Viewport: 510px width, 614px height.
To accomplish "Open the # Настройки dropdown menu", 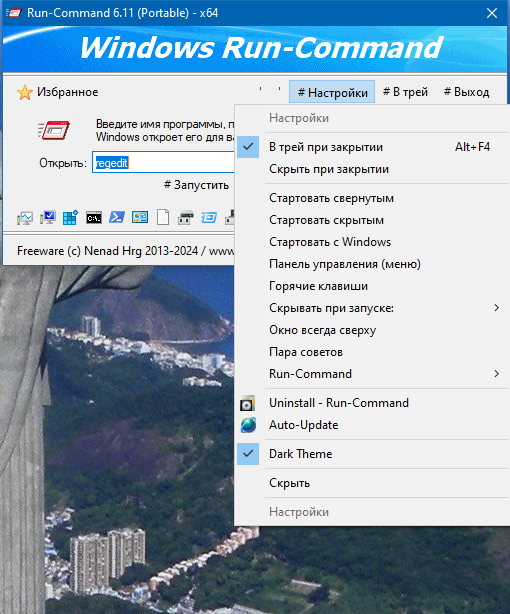I will point(332,92).
